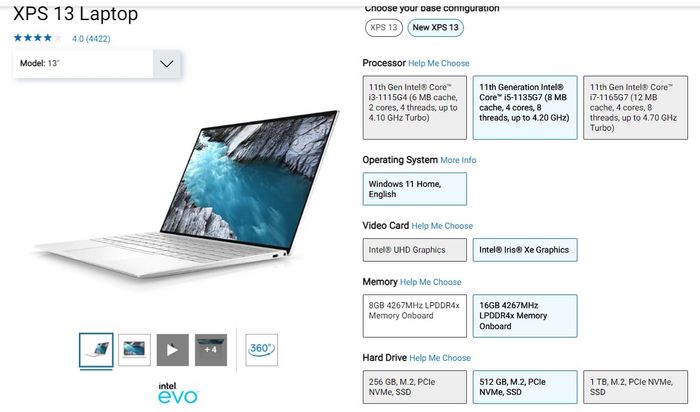
Task: Select the i3-1115G4 processor option
Action: point(415,108)
